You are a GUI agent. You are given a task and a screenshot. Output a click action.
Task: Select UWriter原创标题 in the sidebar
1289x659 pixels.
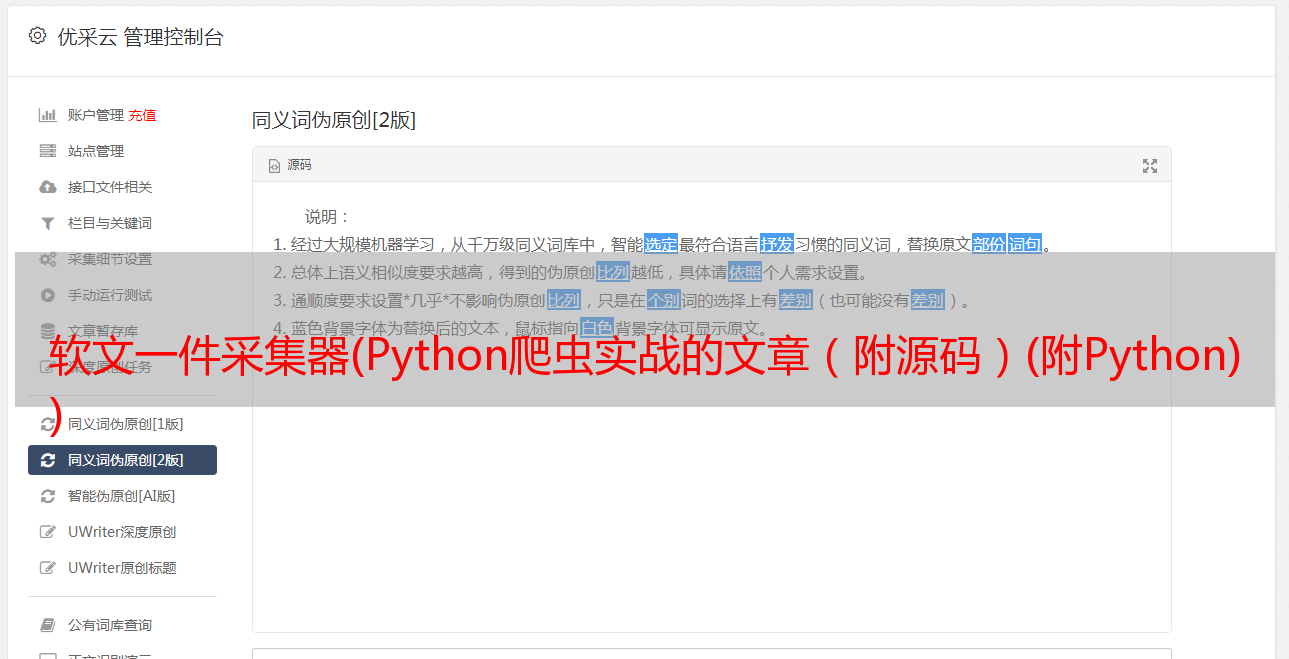[x=122, y=568]
